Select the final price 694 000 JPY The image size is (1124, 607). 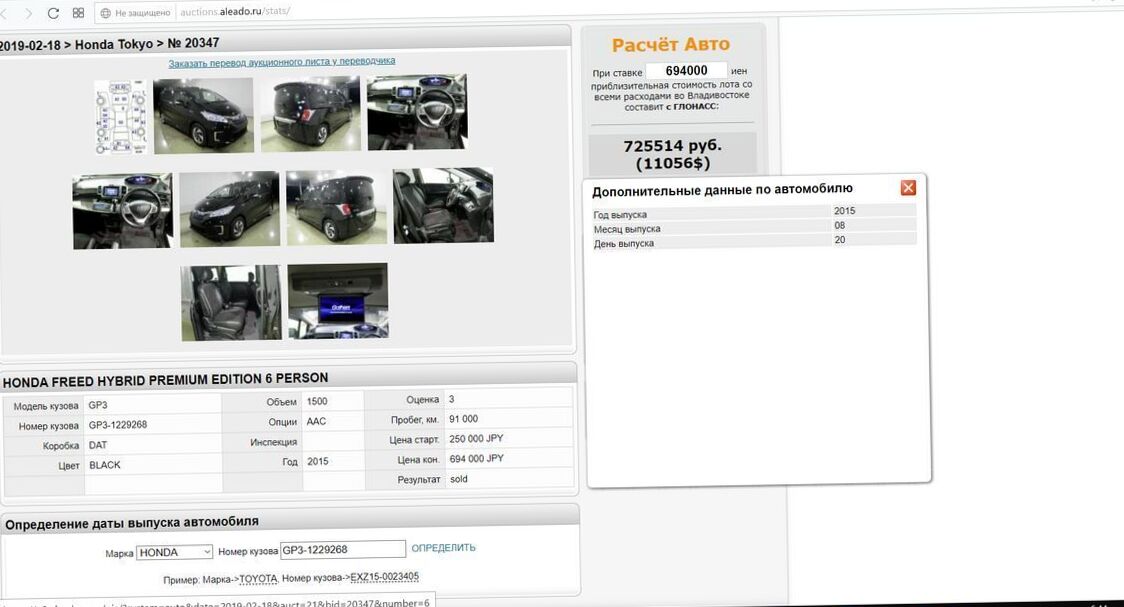[x=476, y=459]
